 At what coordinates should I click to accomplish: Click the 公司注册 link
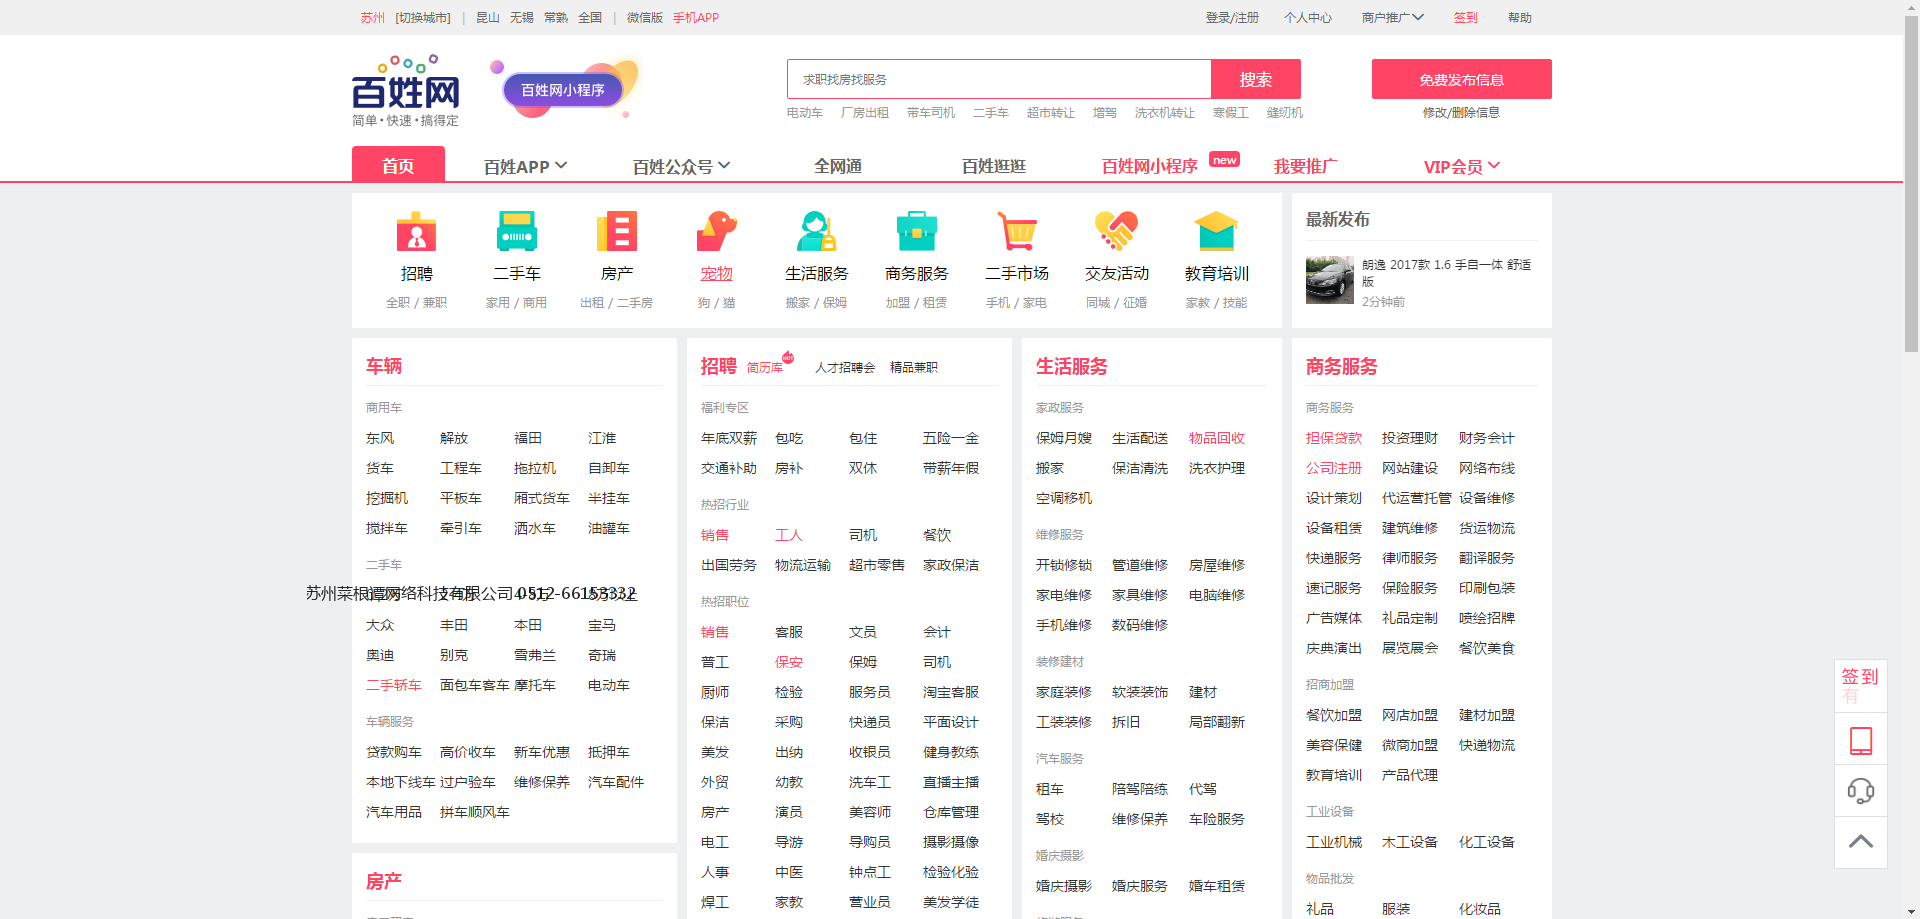pyautogui.click(x=1334, y=468)
